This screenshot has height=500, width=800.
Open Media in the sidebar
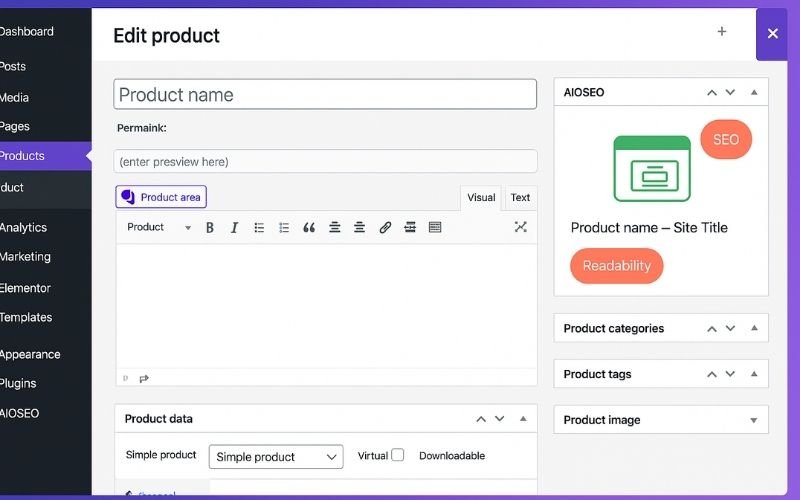14,97
